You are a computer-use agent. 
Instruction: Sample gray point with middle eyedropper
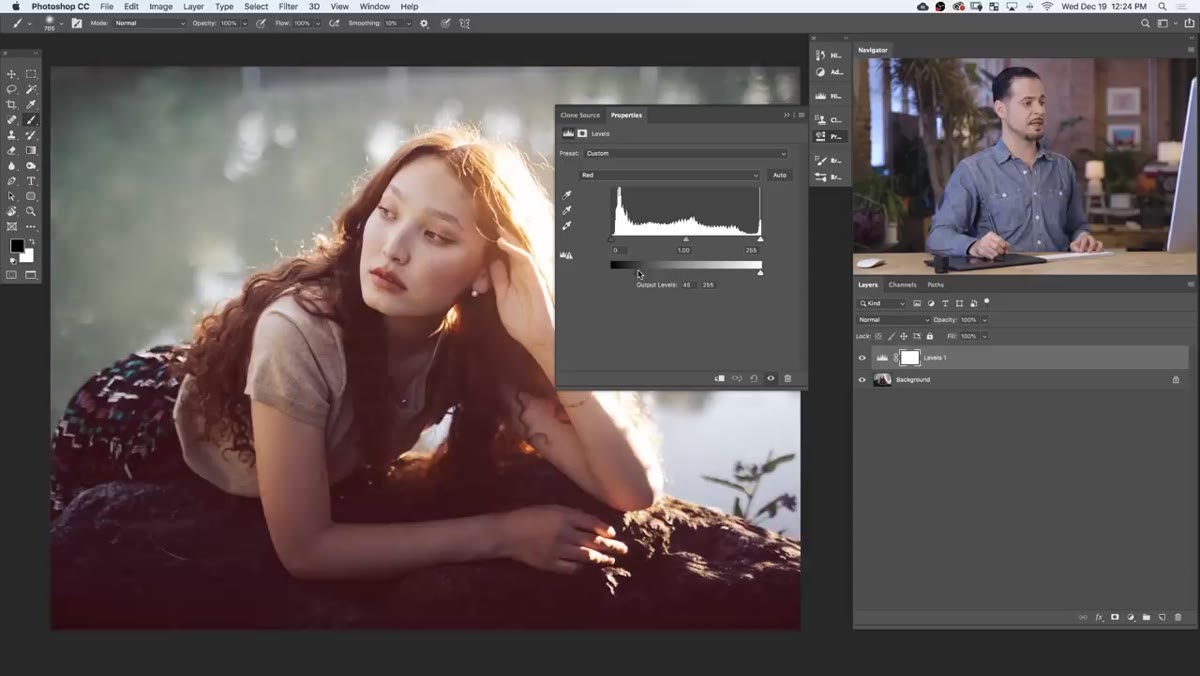567,210
